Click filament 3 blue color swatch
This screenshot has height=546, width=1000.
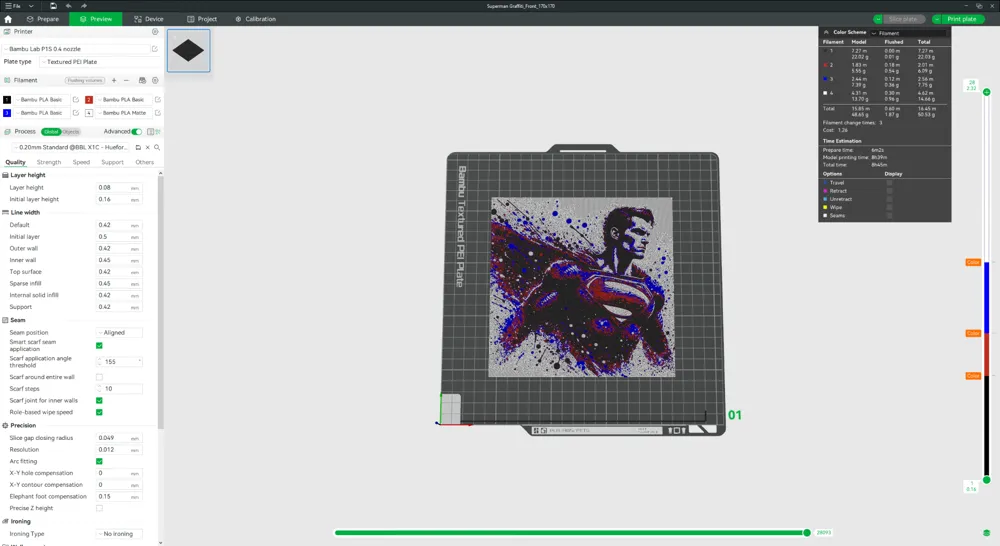click(7, 113)
